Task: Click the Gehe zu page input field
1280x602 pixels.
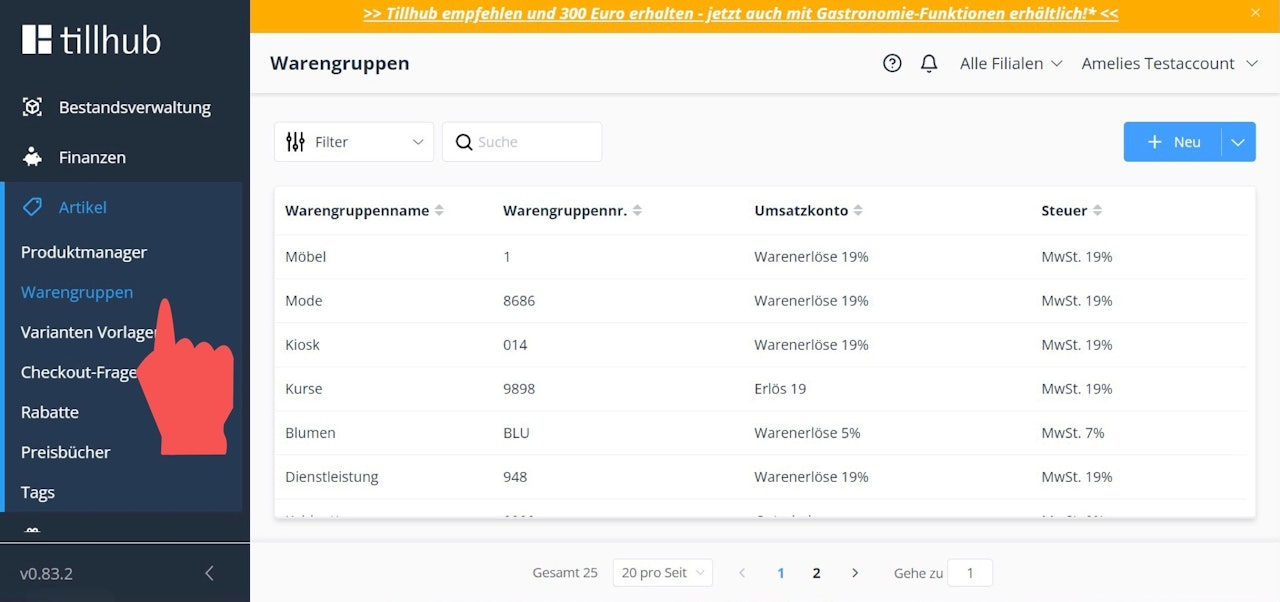Action: click(x=969, y=572)
